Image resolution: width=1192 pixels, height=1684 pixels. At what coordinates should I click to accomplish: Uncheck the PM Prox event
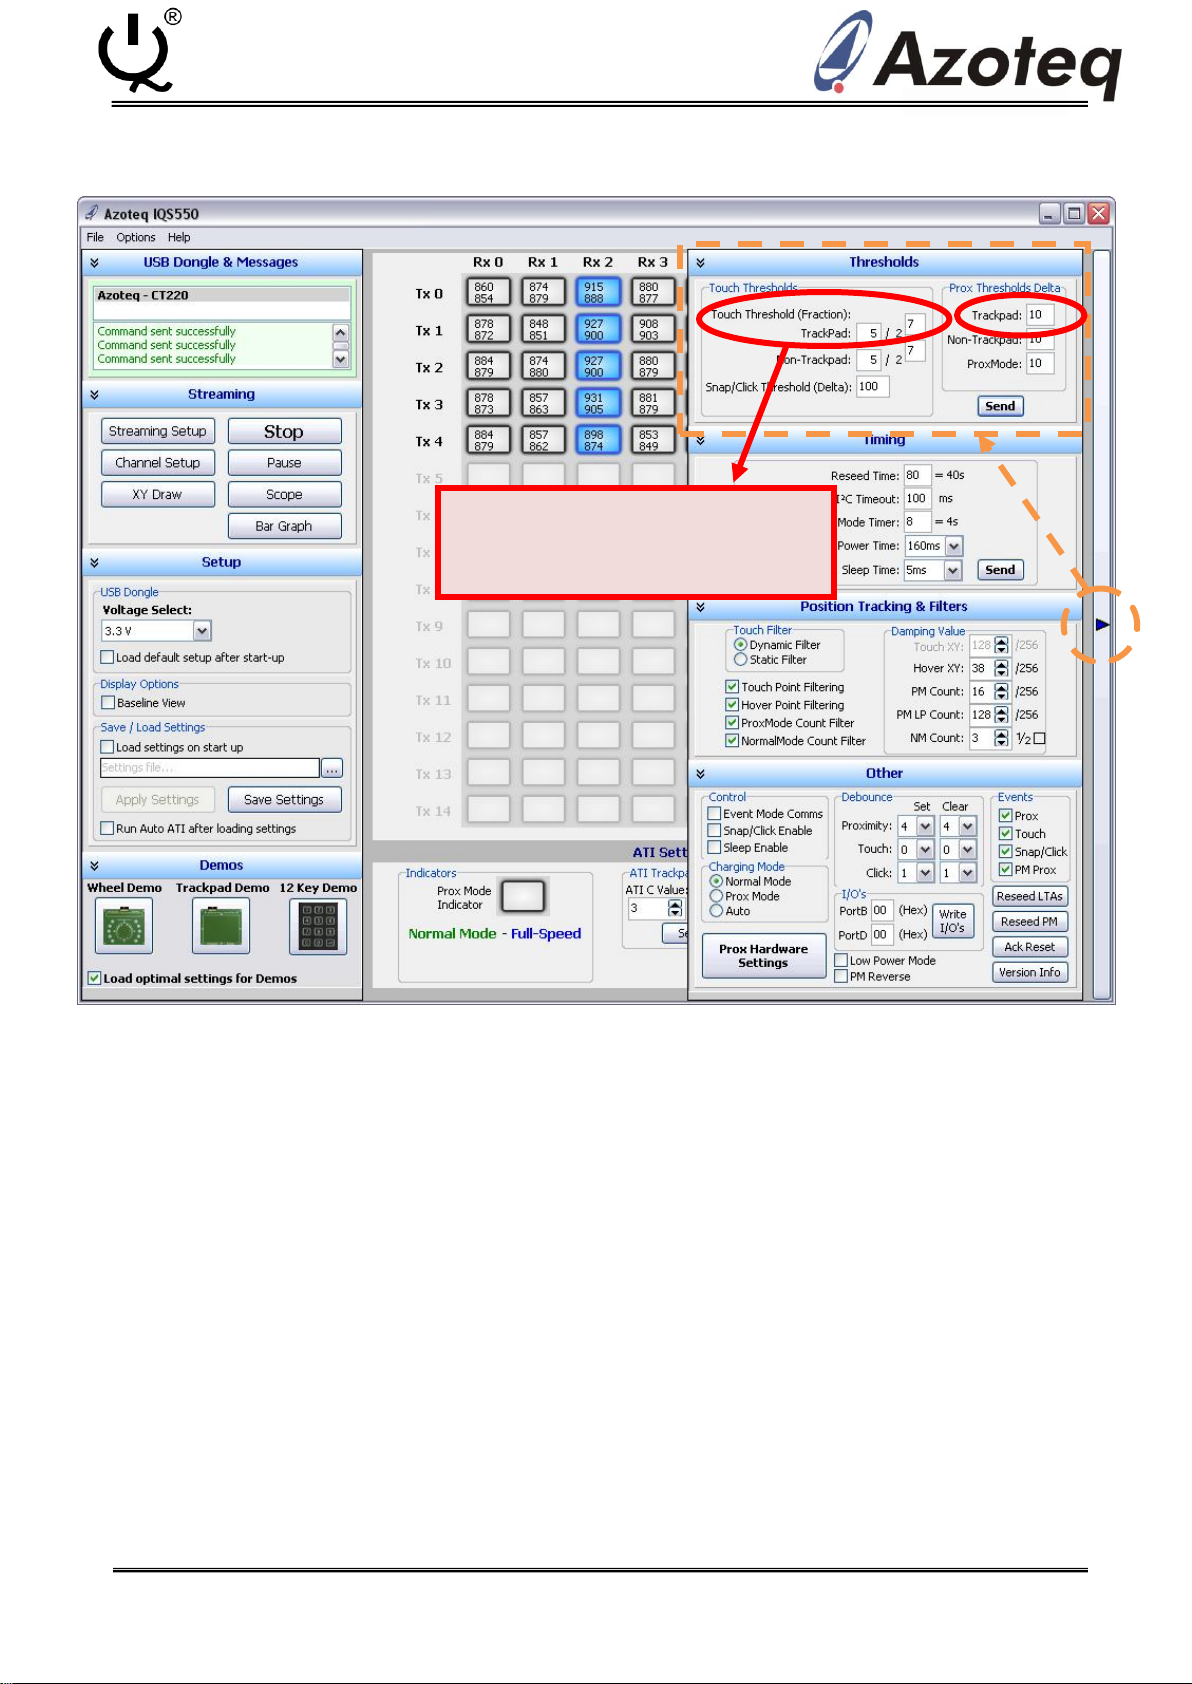click(x=1006, y=870)
